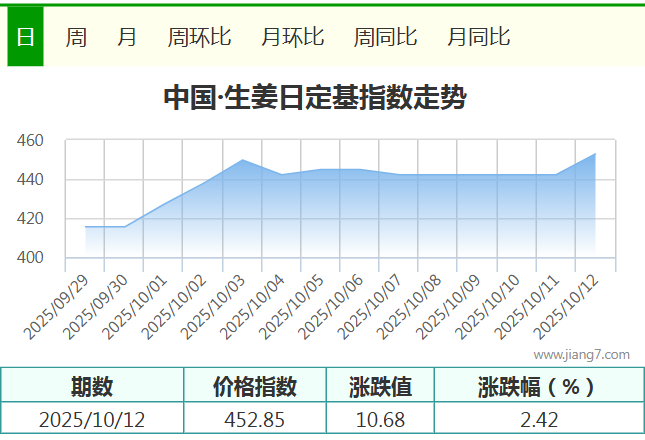The image size is (645, 440).
Task: Click the 涨跌幅（%） column header
Action: click(x=538, y=386)
